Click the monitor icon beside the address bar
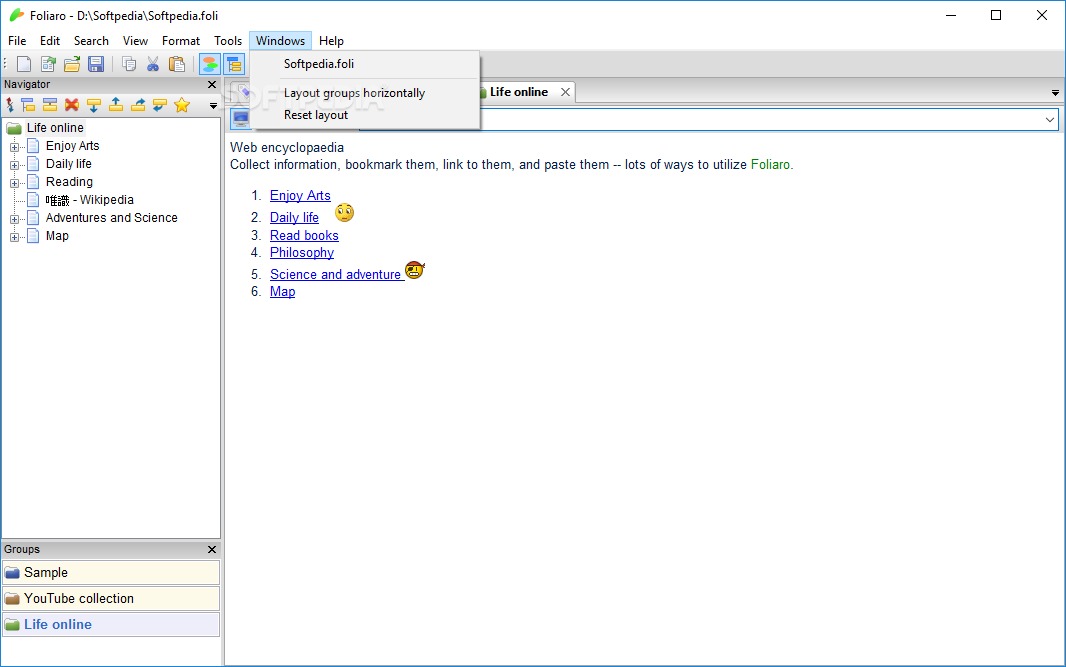Screen dimensions: 1066x667 coord(240,119)
